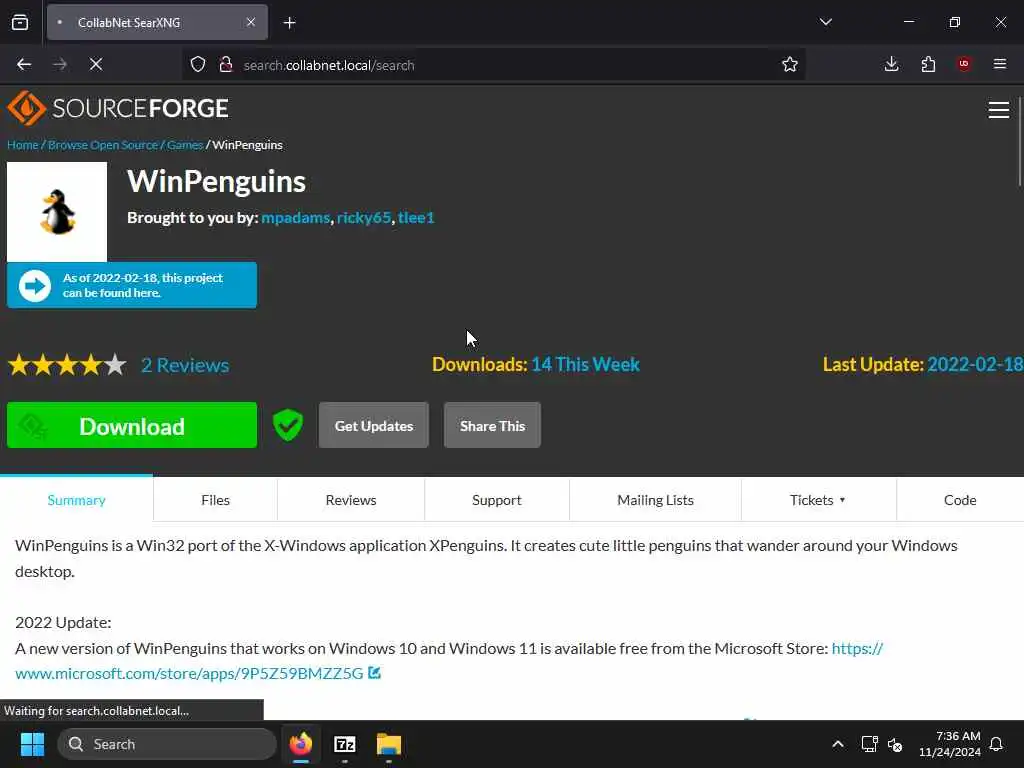This screenshot has height=768, width=1024.
Task: Click the network status tray icon
Action: [x=869, y=744]
